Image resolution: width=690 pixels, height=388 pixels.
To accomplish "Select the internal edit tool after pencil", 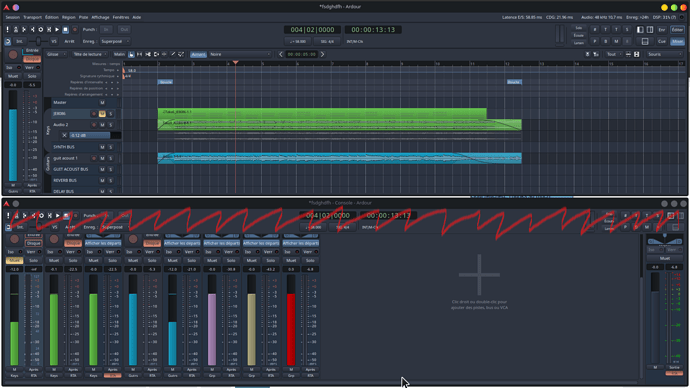I will click(181, 54).
